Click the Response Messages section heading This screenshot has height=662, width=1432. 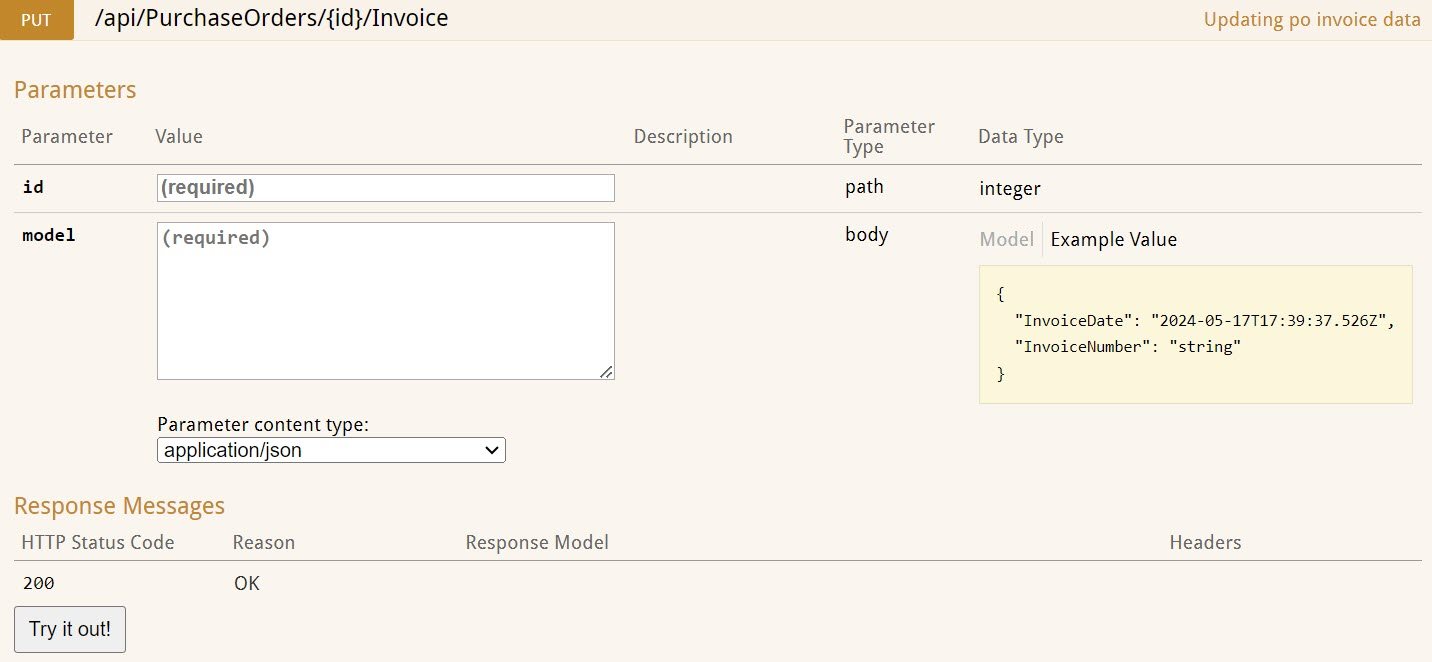tap(119, 506)
